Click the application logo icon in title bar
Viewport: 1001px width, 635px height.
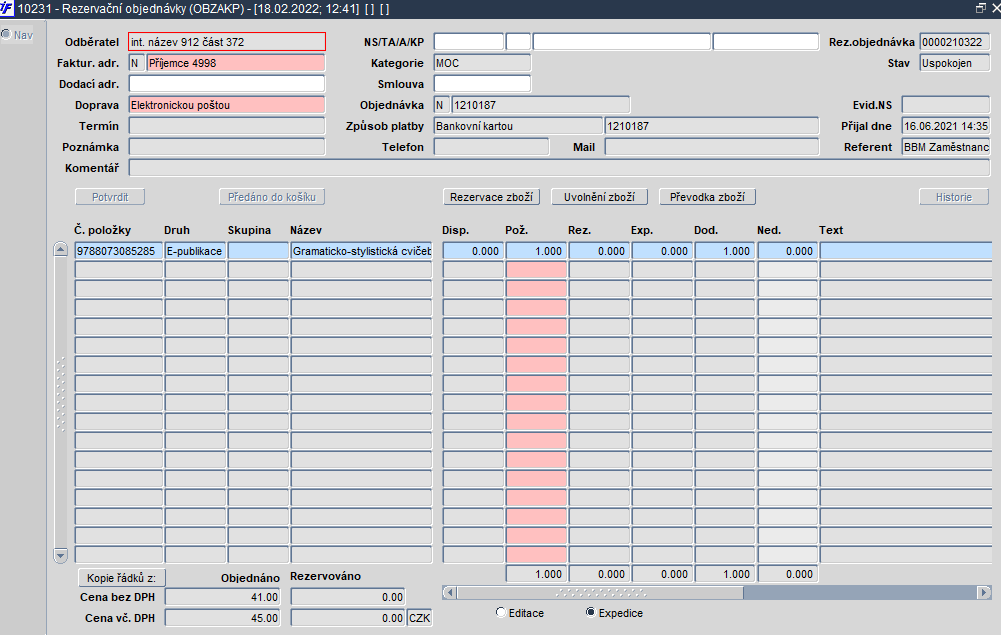click(x=6, y=8)
